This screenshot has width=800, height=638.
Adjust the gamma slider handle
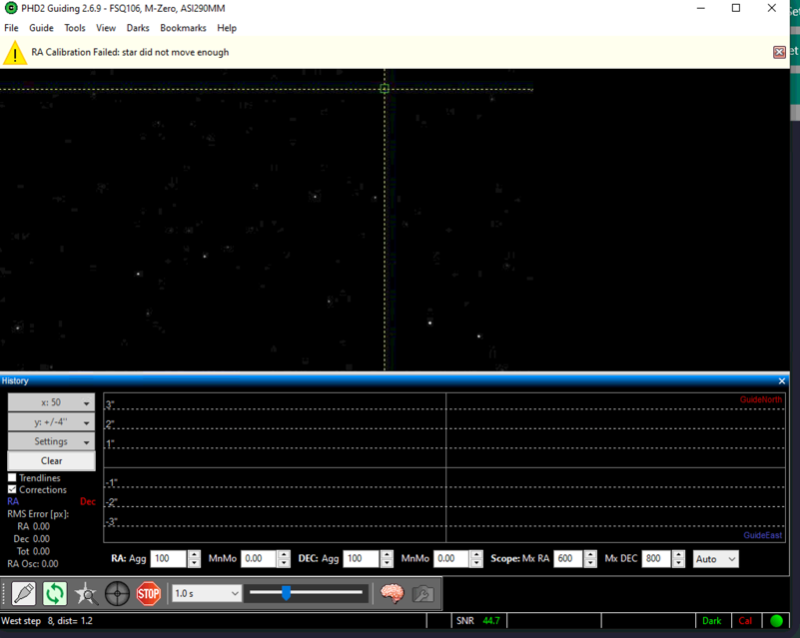[x=286, y=593]
